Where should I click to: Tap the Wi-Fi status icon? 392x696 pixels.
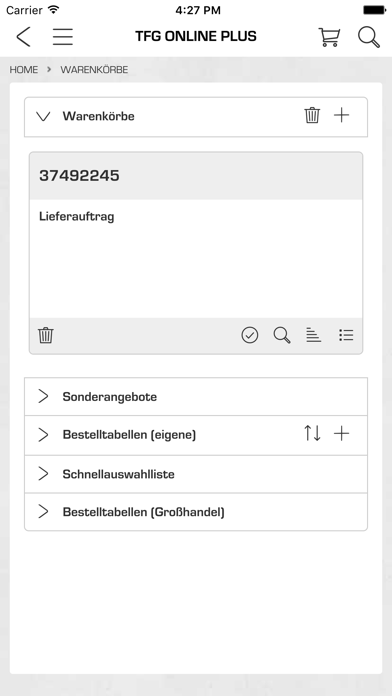(54, 10)
